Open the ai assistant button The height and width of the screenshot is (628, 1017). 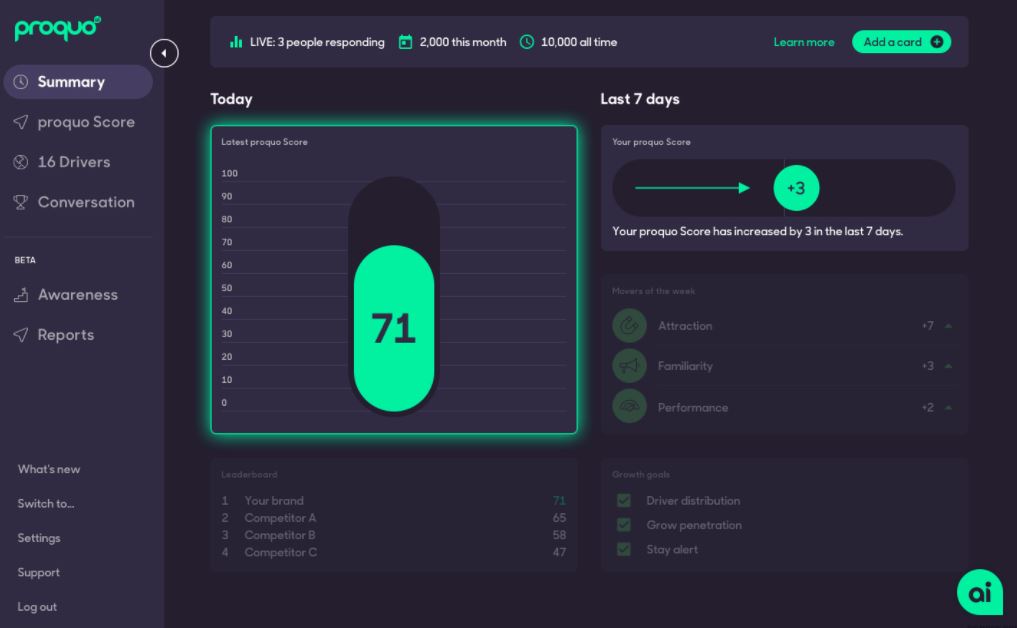(979, 592)
